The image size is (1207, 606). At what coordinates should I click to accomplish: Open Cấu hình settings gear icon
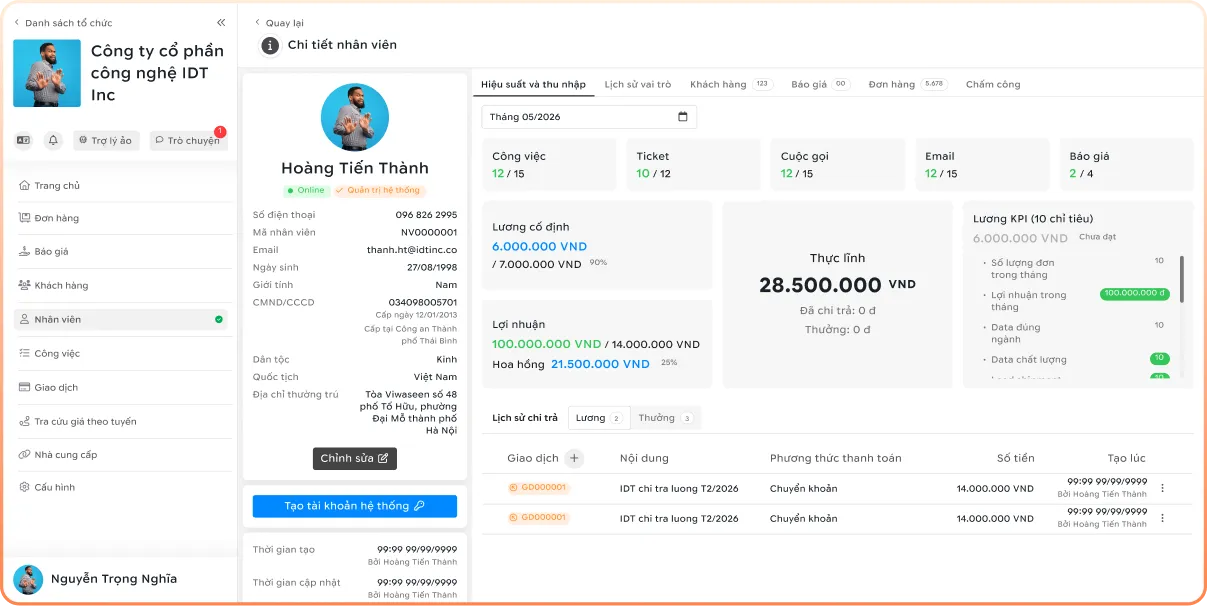point(24,488)
